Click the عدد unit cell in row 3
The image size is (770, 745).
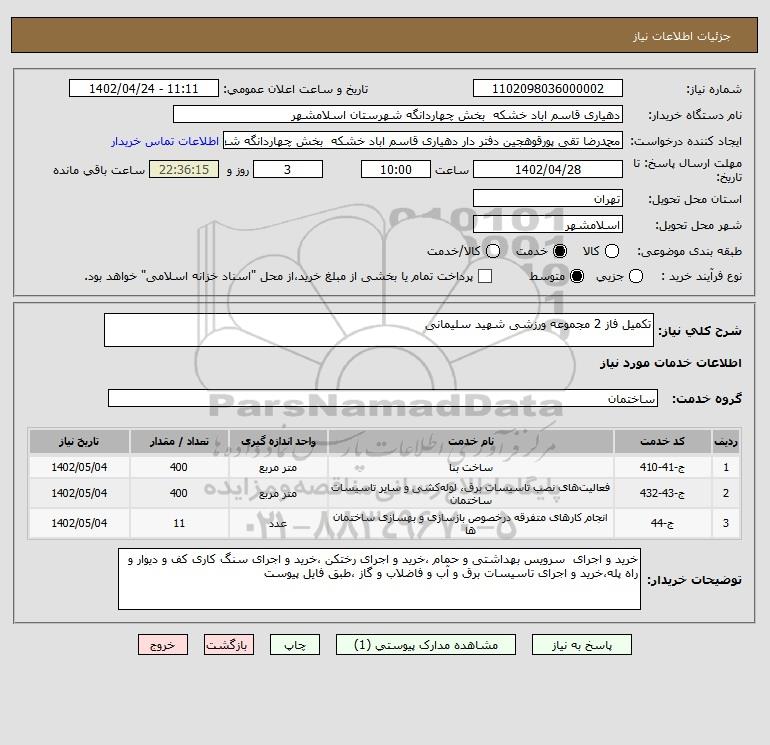coord(278,524)
